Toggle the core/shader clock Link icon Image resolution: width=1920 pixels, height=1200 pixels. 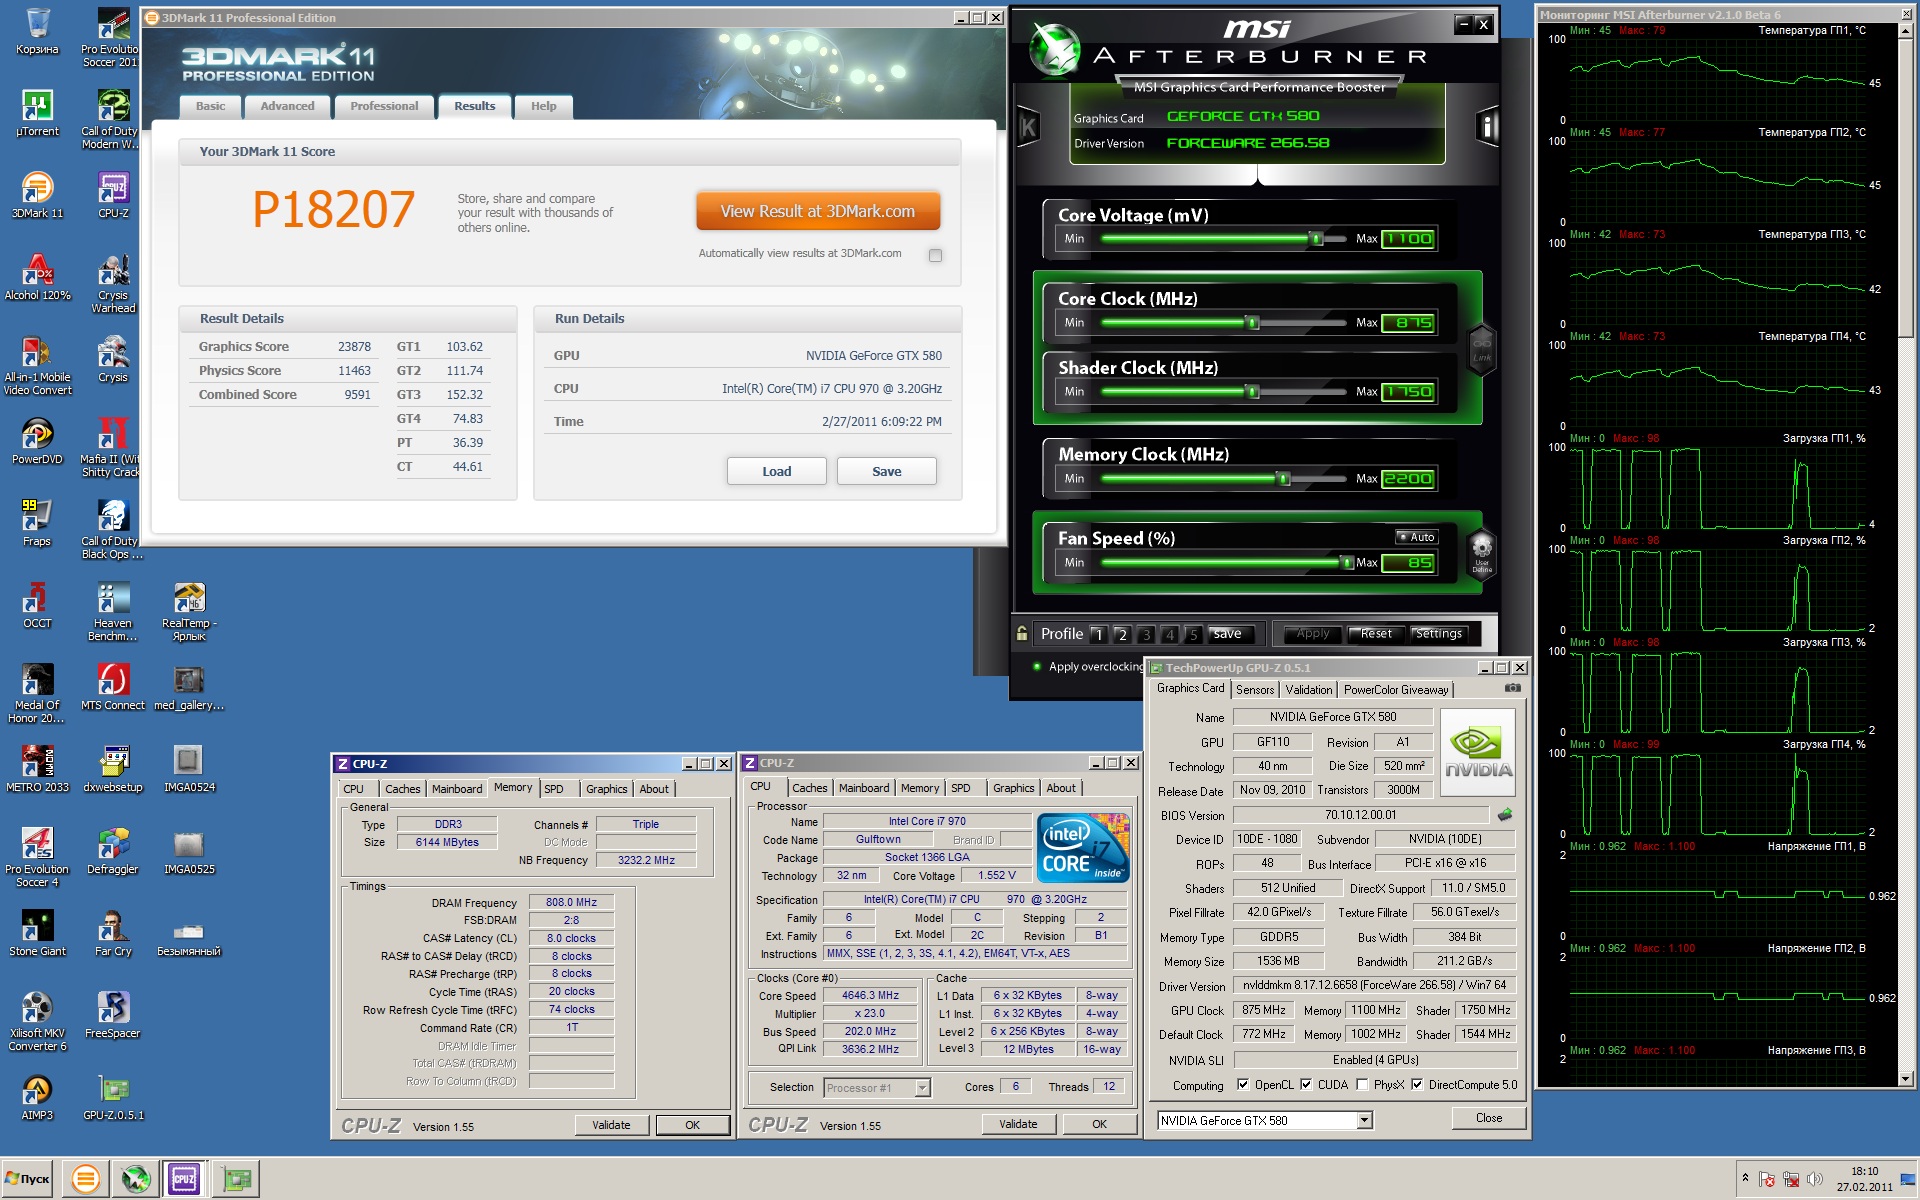point(1482,348)
